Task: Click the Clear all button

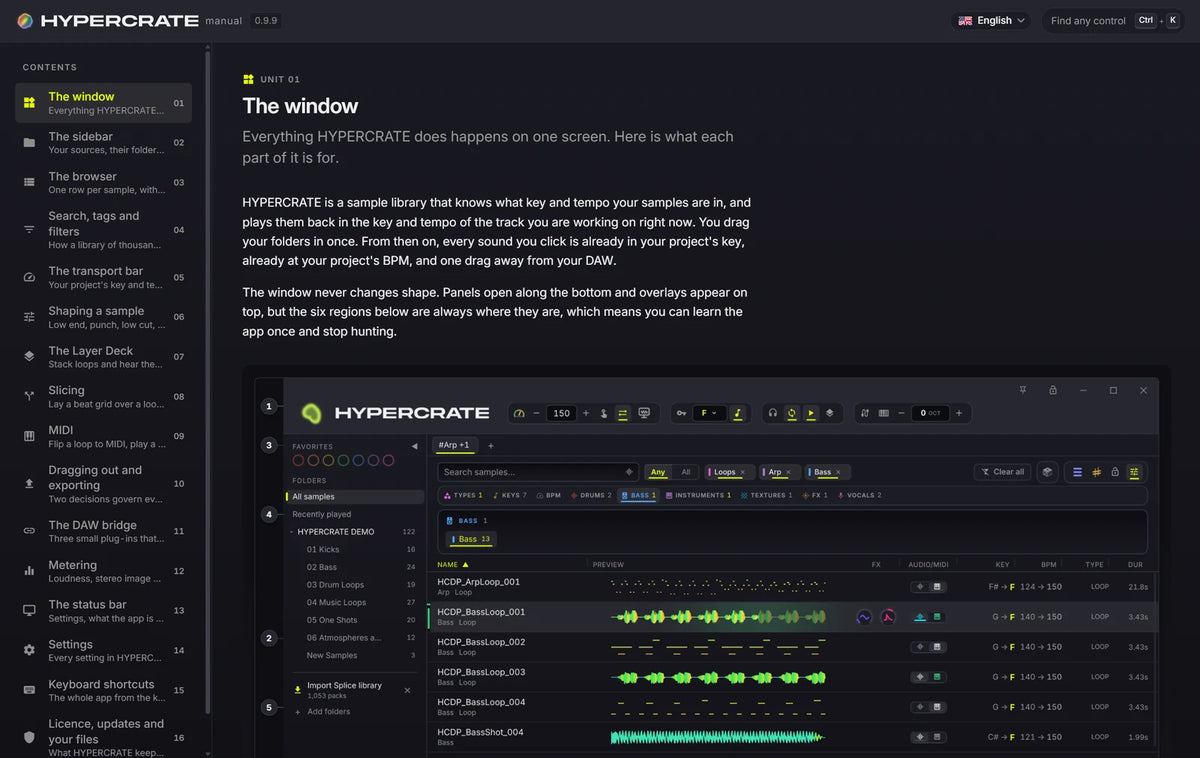Action: tap(1002, 472)
